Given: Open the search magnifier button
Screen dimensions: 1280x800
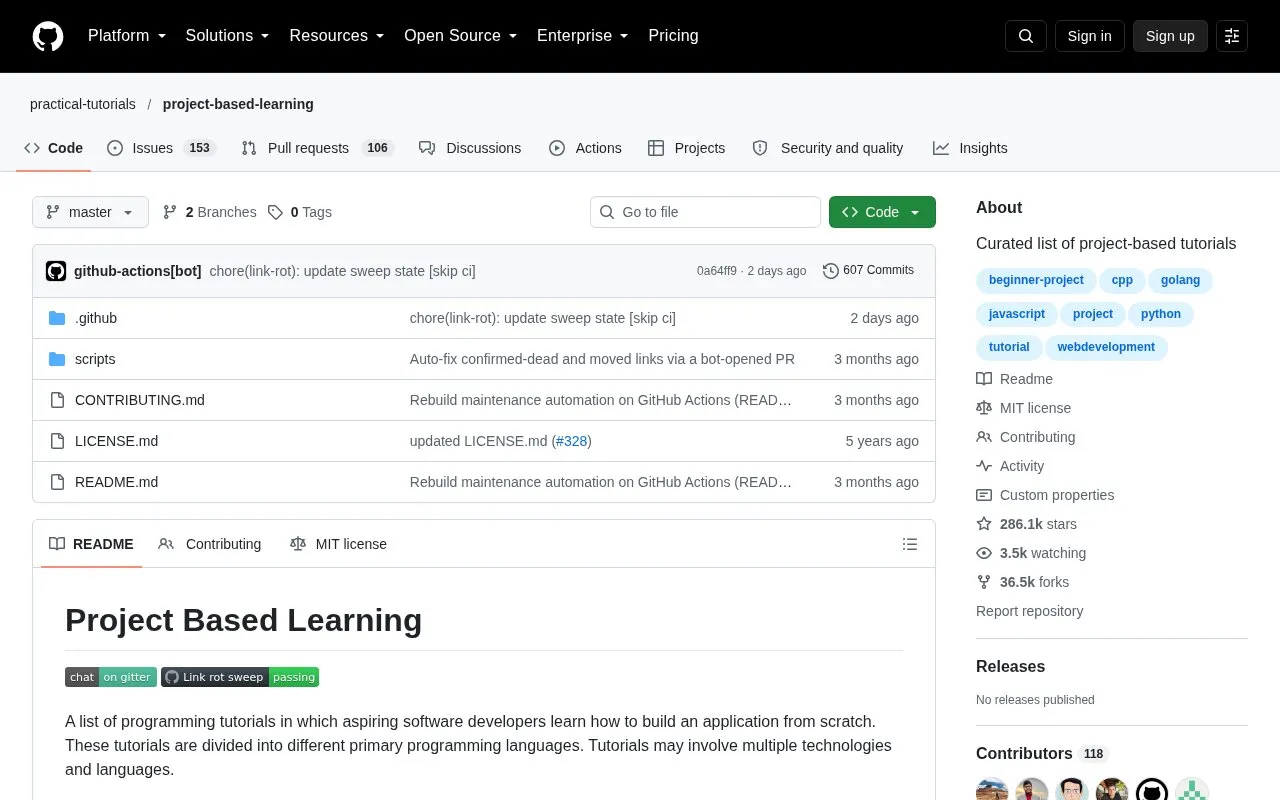Looking at the screenshot, I should 1026,36.
